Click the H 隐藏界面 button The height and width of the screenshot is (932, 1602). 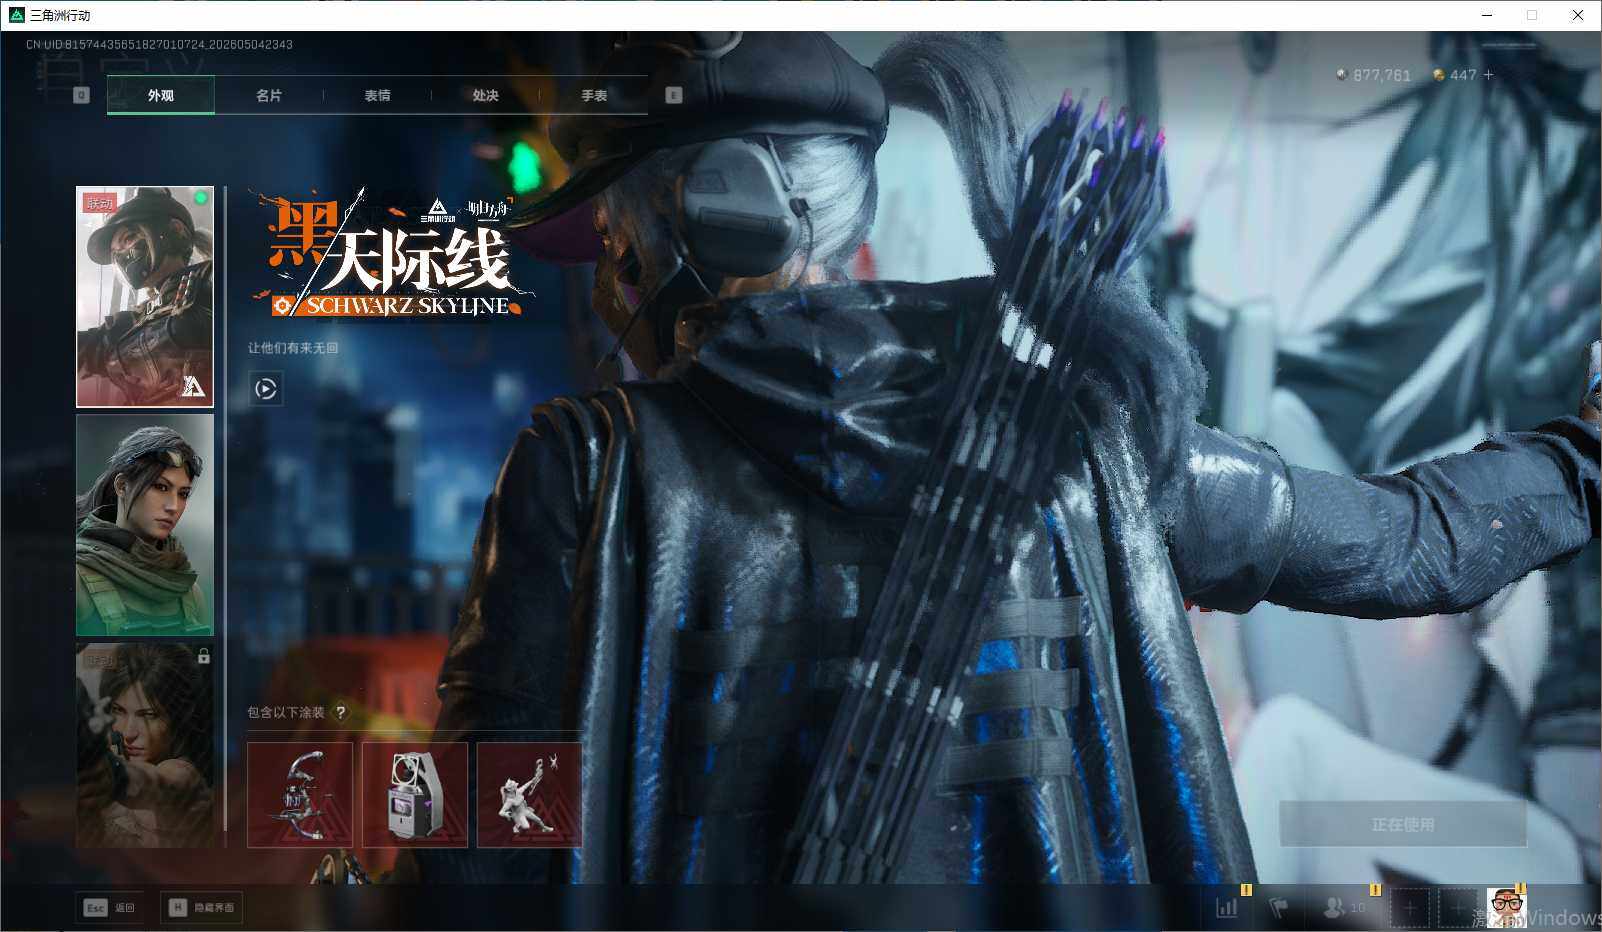point(201,907)
